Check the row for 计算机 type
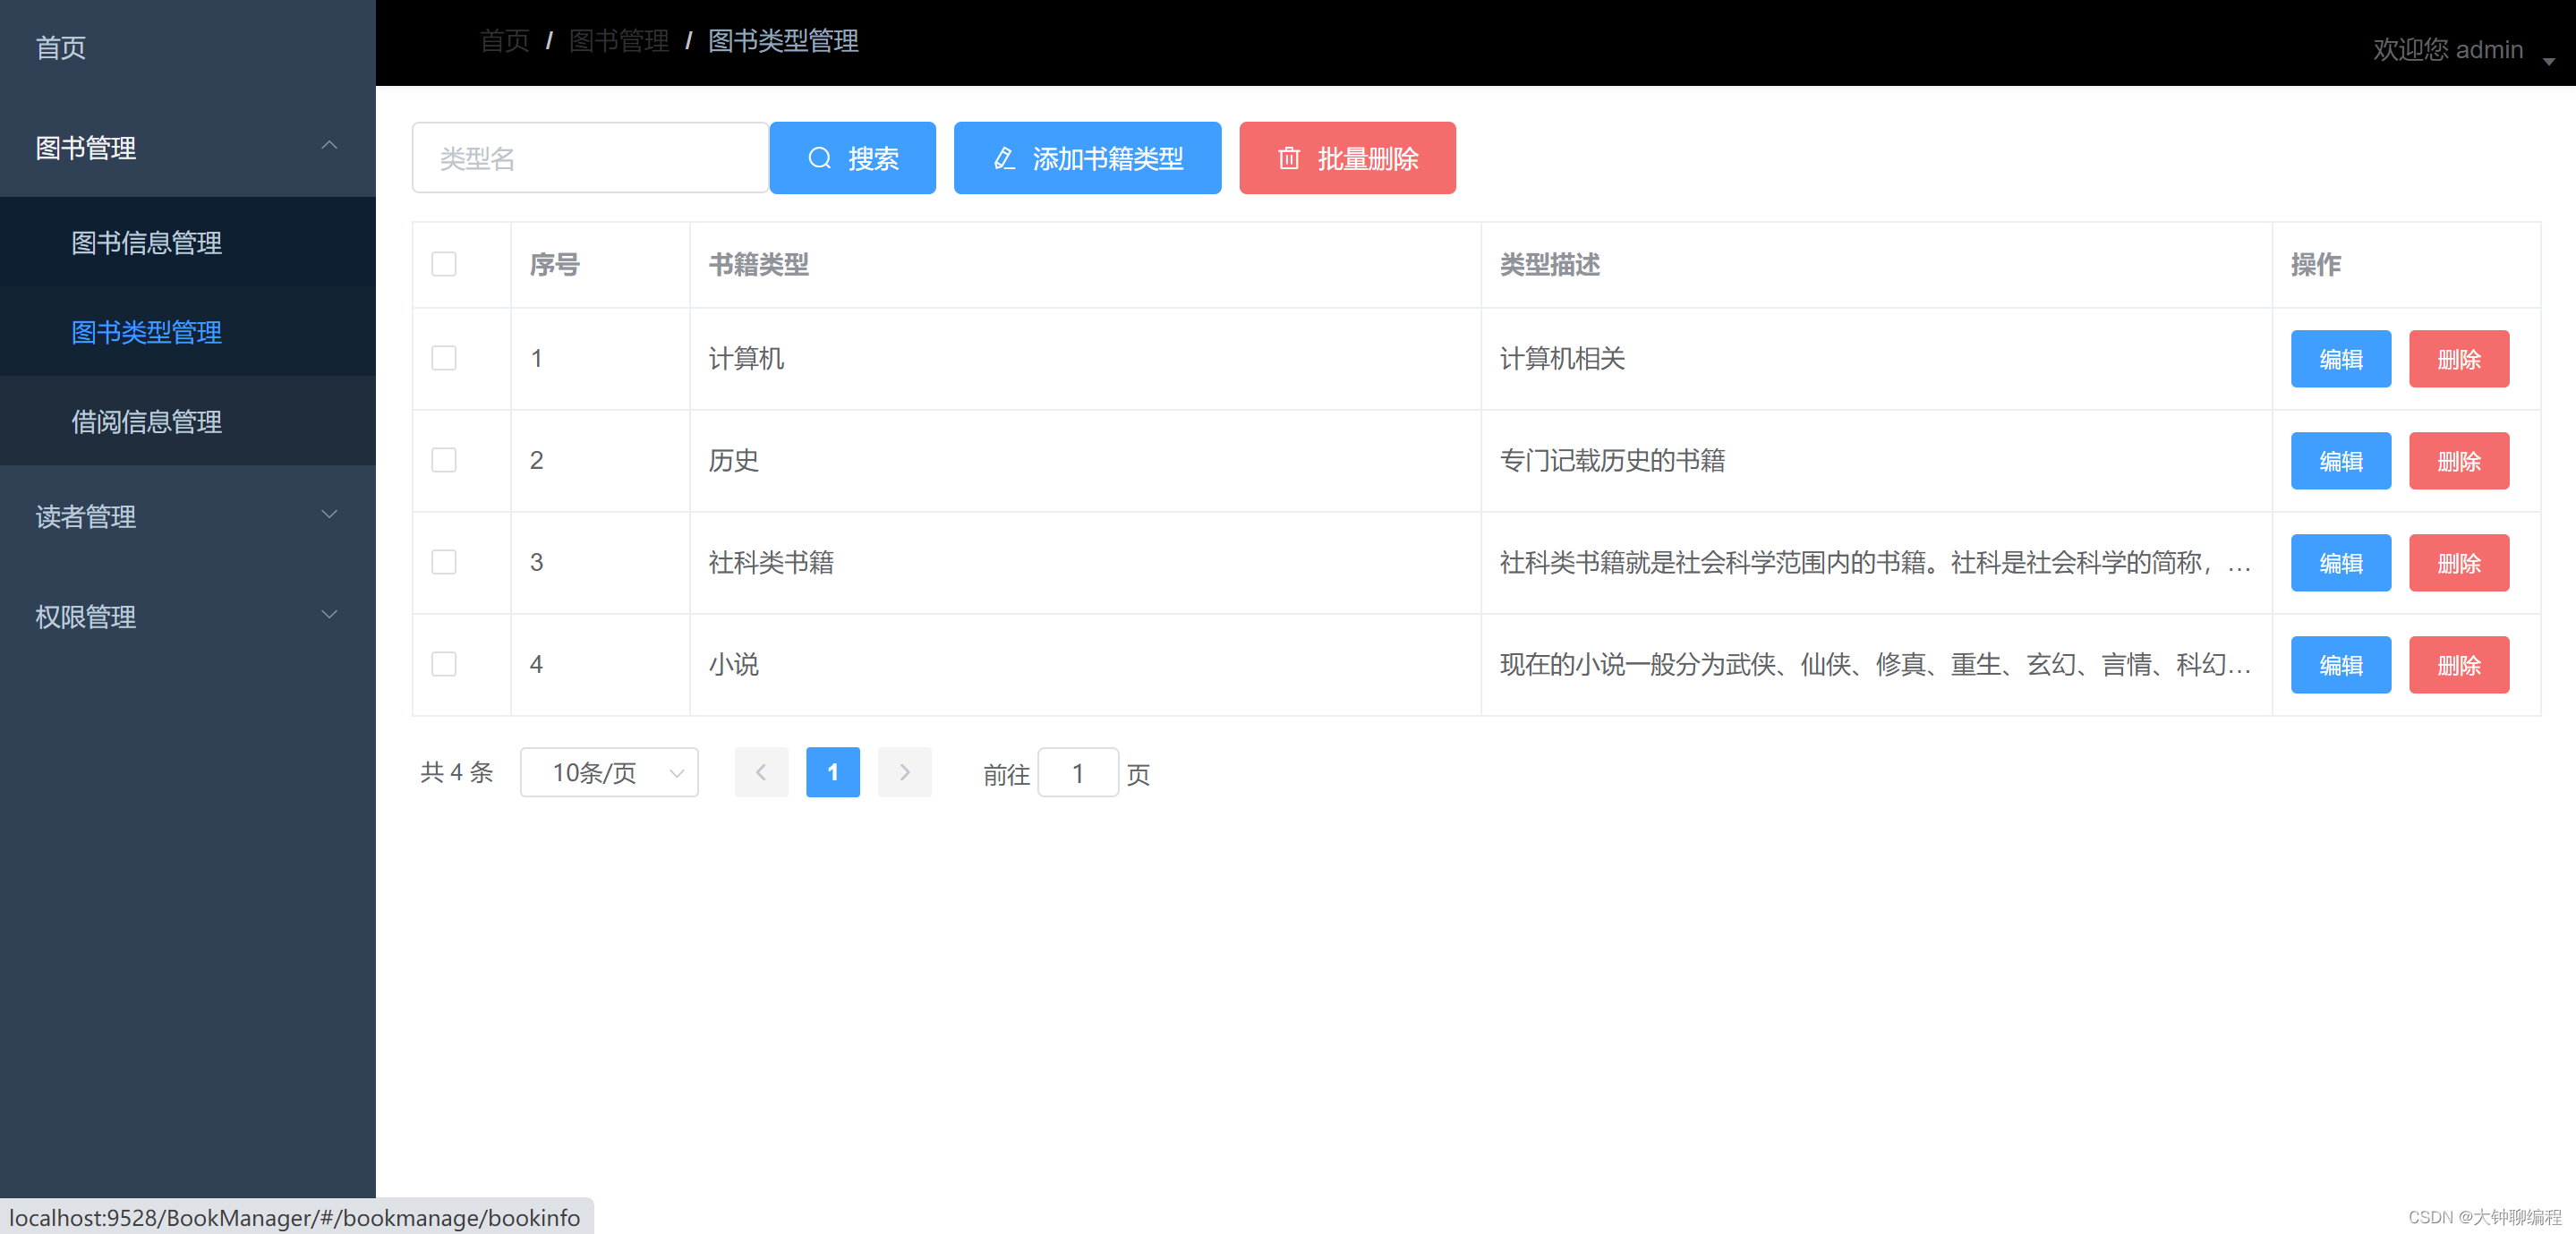Viewport: 2576px width, 1234px height. pyautogui.click(x=444, y=358)
